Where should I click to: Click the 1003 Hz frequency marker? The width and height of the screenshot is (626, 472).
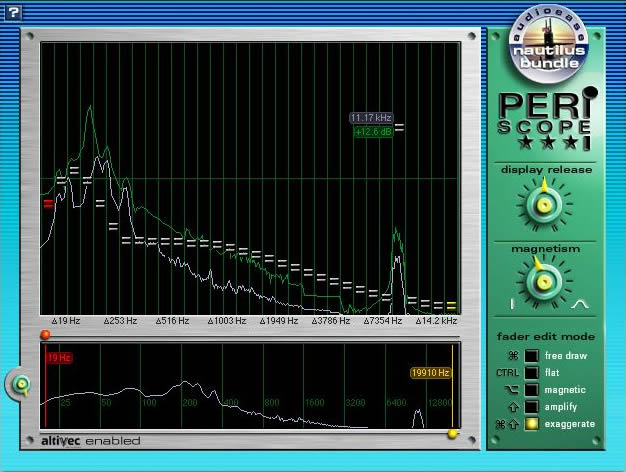pyautogui.click(x=227, y=322)
